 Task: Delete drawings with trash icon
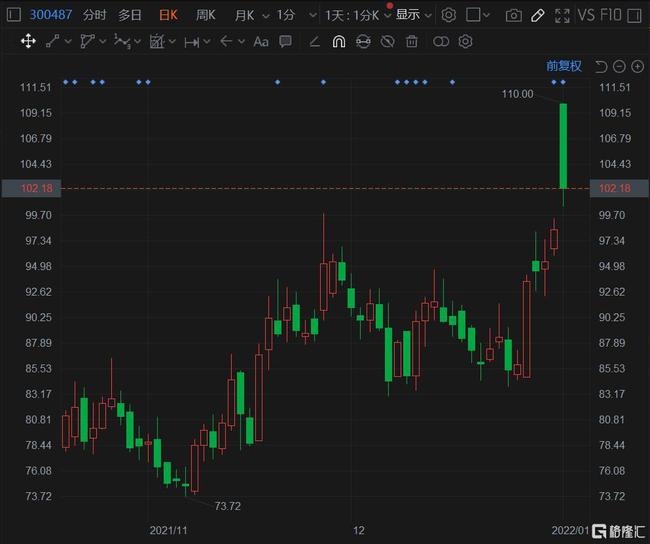[412, 41]
